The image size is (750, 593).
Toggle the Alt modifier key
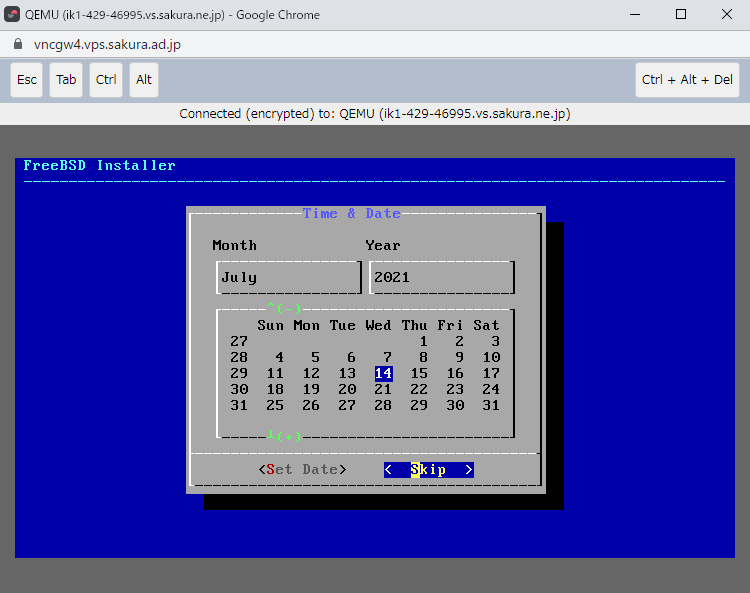tap(143, 80)
